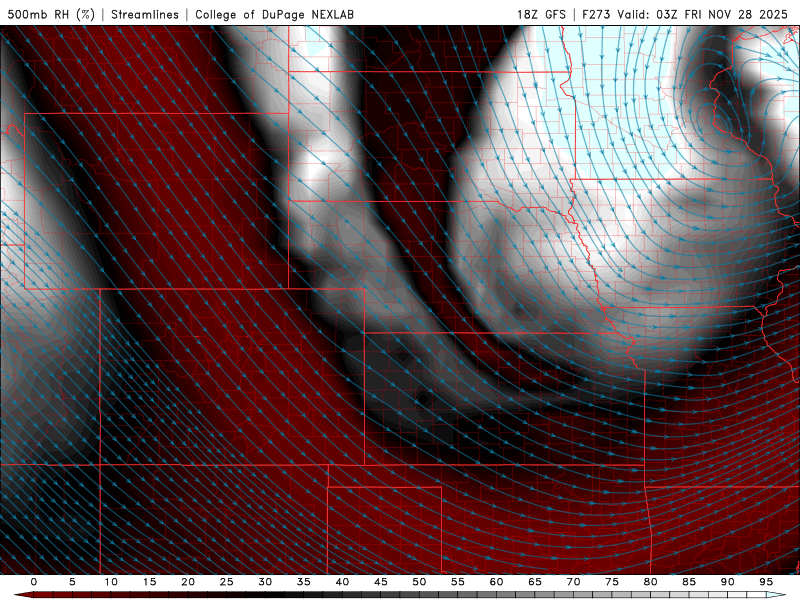Click the '90' value on the color scale
Screen dimensions: 800x600
[x=728, y=582]
